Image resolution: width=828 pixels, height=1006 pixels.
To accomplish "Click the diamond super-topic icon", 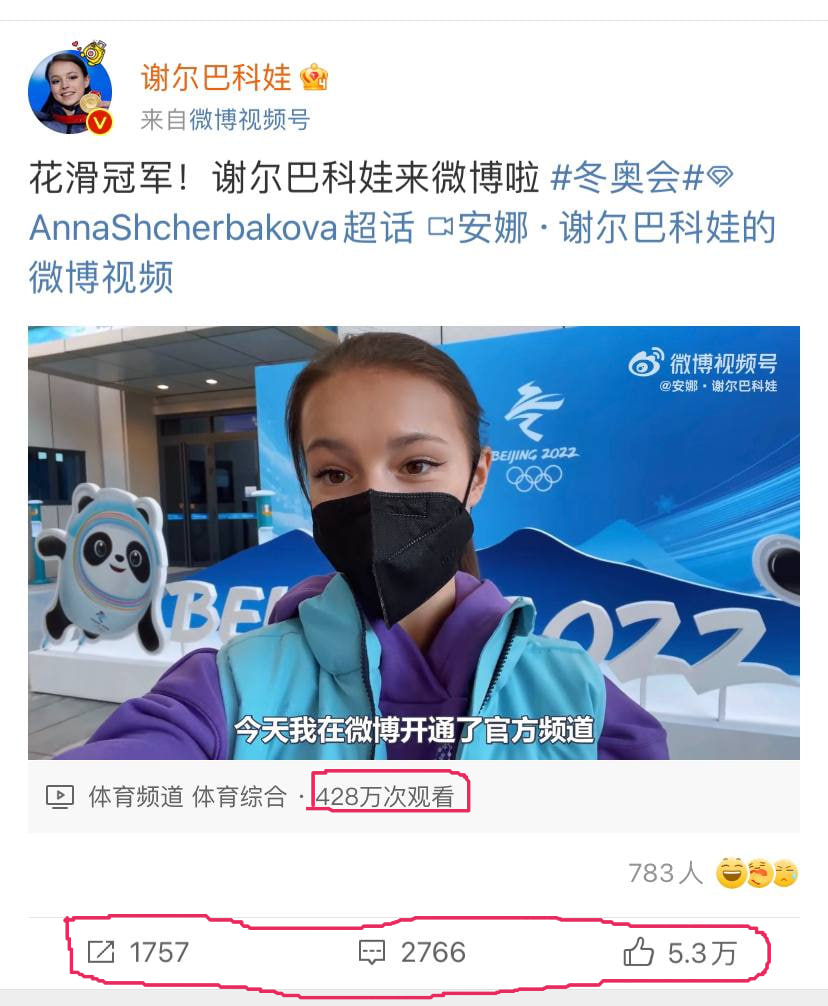I will coord(719,176).
